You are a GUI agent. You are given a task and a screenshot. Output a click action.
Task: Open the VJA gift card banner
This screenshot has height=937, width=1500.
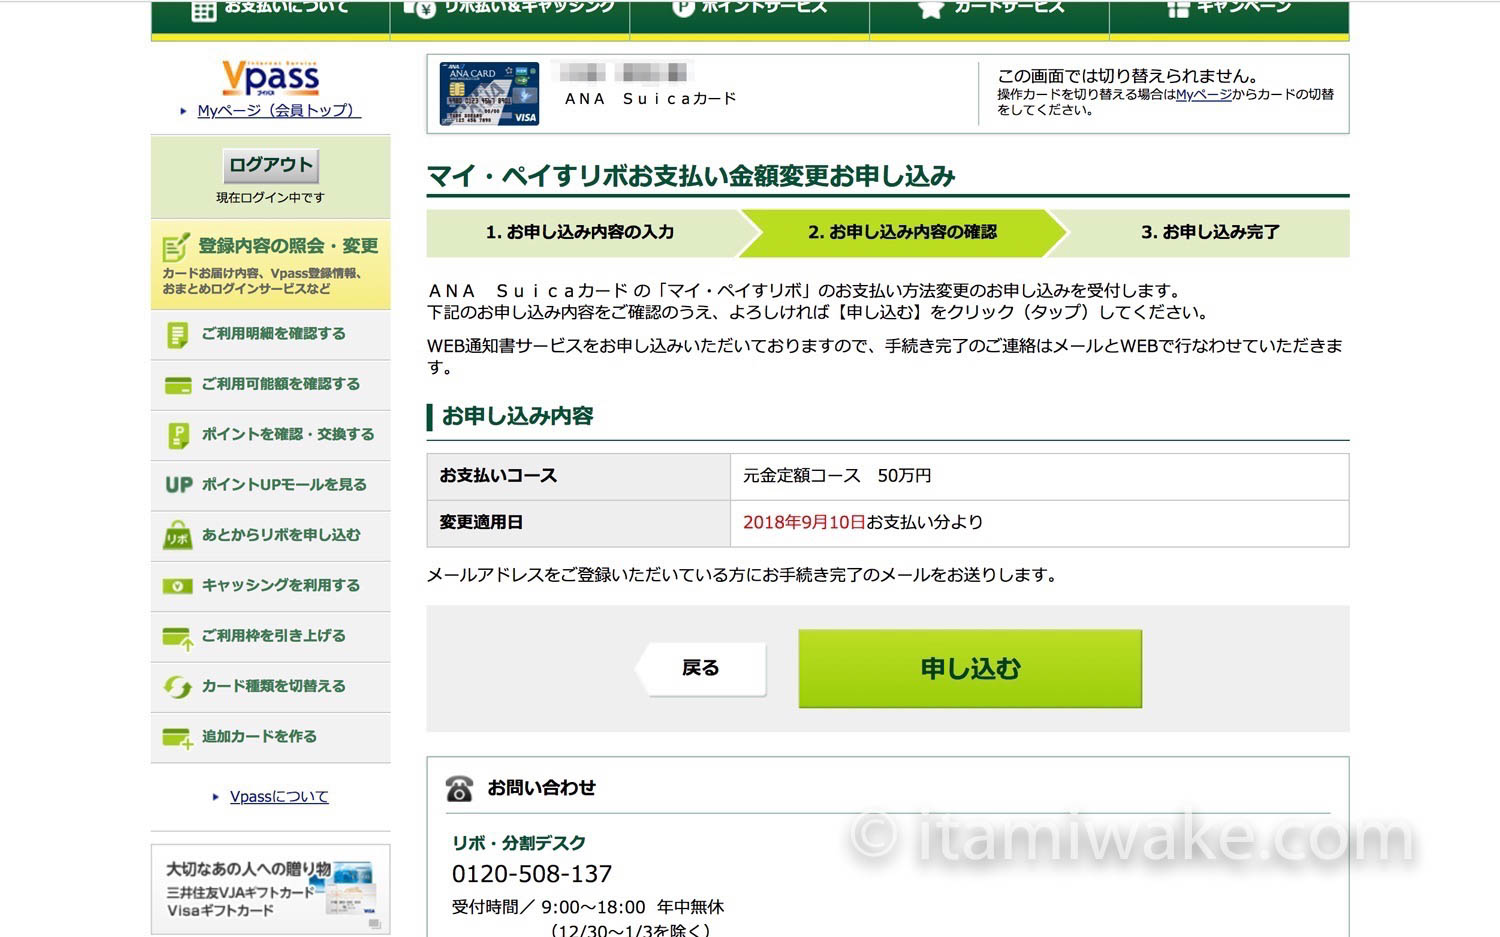pos(271,889)
